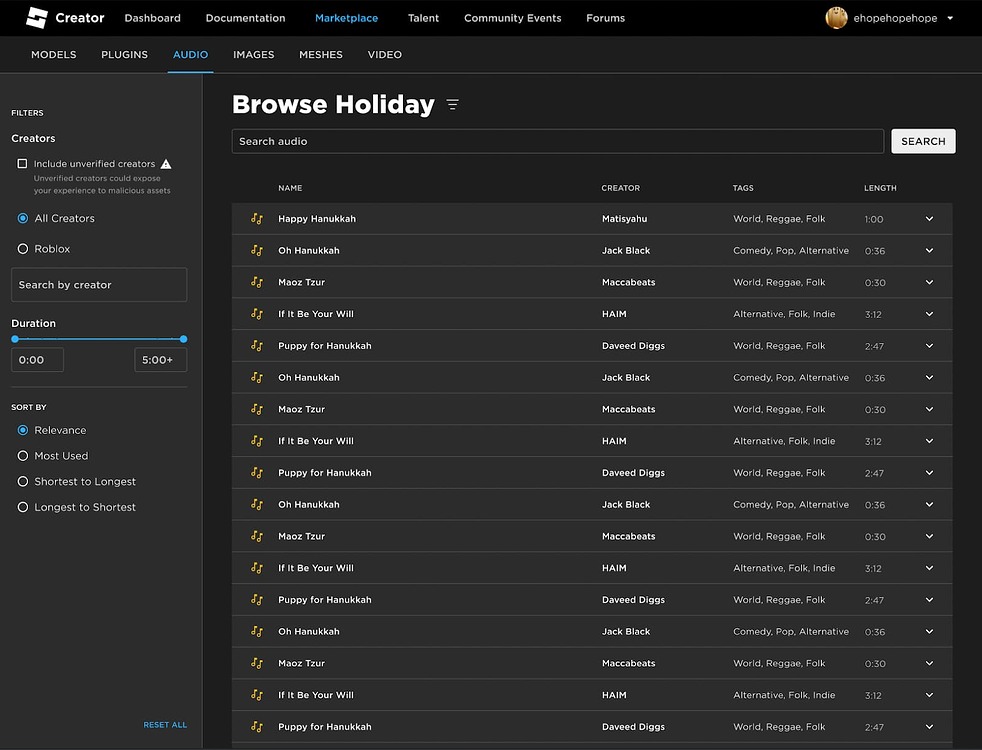Click music note icon of first If It Be Your Will row
This screenshot has height=750, width=982.
257,314
